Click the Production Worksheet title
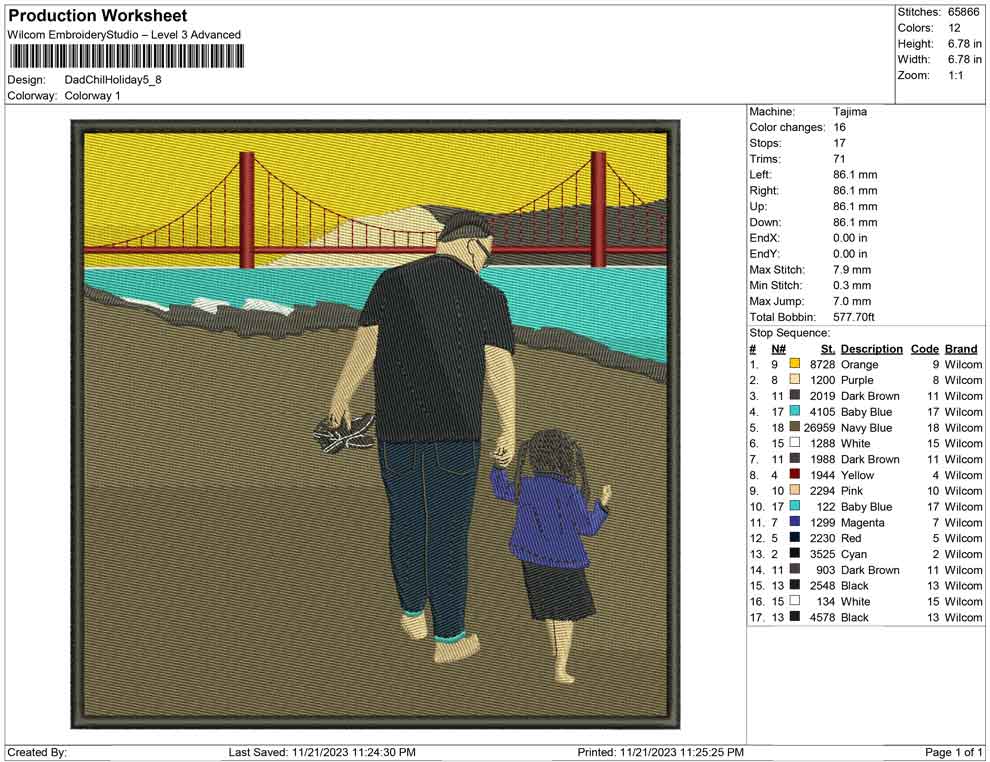The height and width of the screenshot is (762, 990). (x=97, y=16)
